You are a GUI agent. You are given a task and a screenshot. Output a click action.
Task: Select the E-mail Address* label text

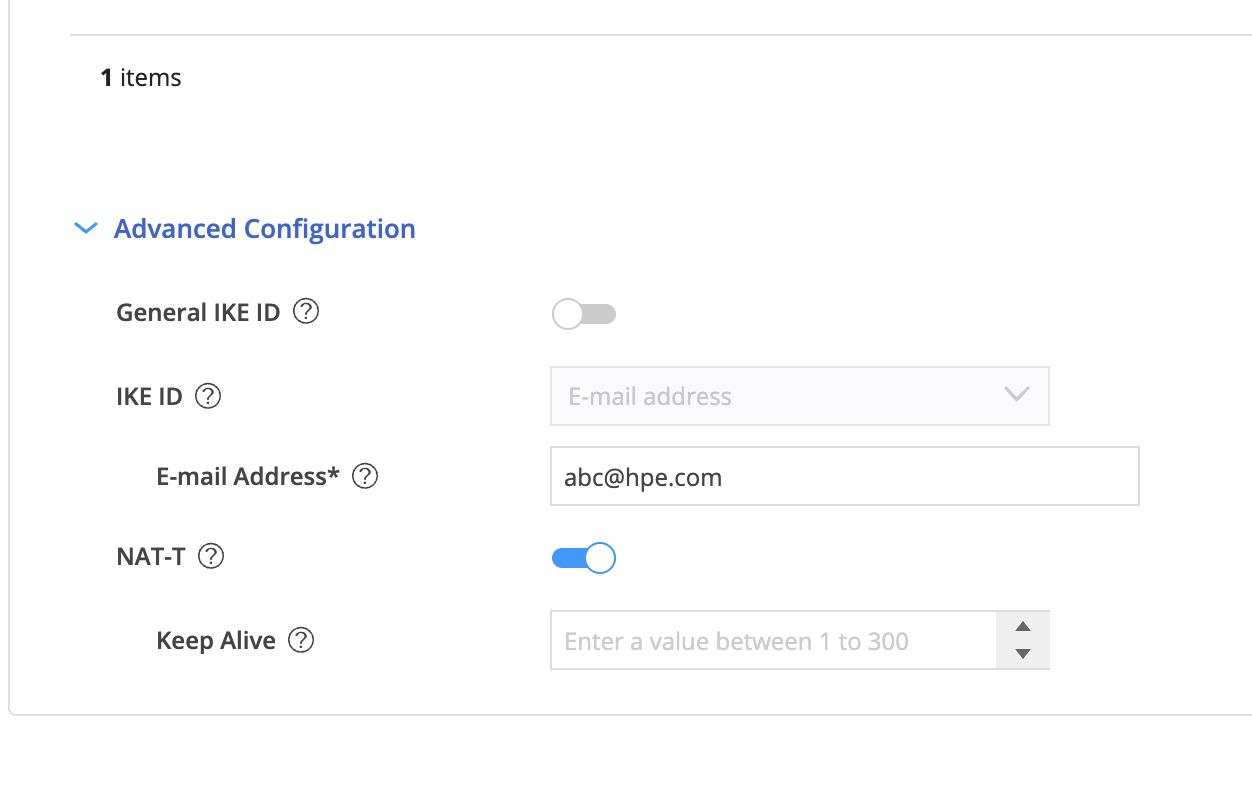pos(249,476)
